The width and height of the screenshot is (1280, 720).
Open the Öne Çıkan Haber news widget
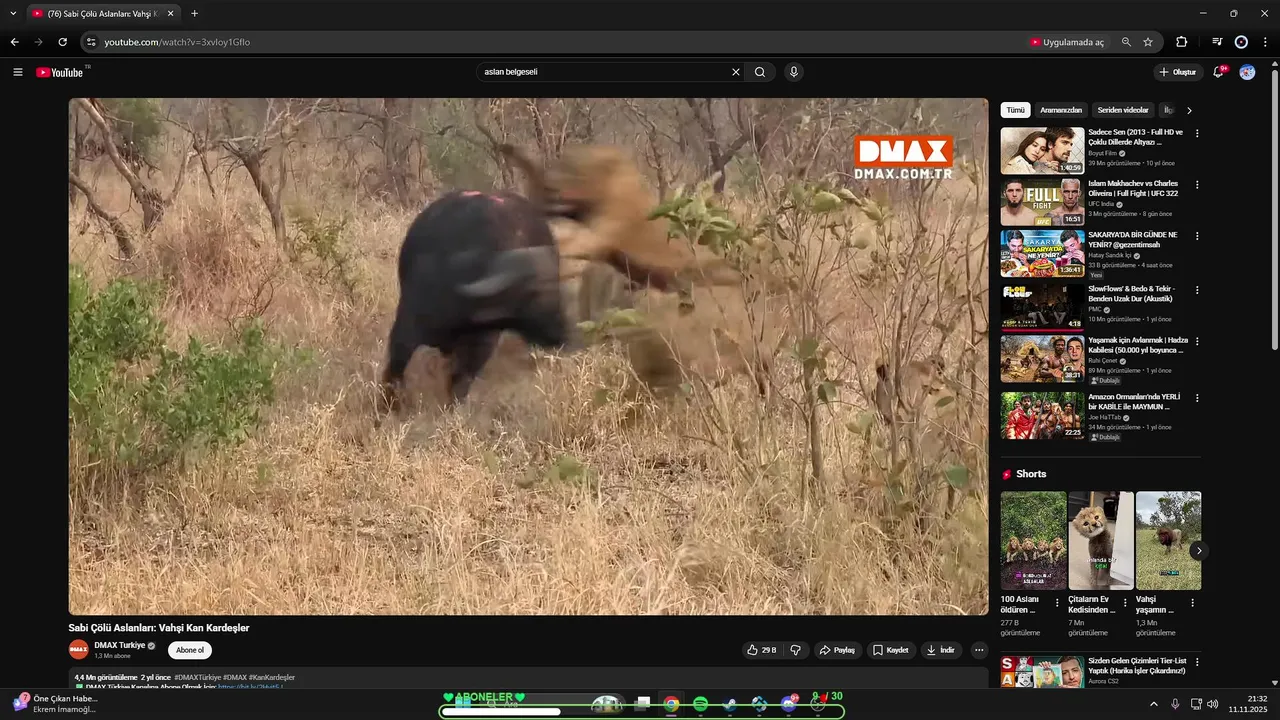(x=55, y=704)
